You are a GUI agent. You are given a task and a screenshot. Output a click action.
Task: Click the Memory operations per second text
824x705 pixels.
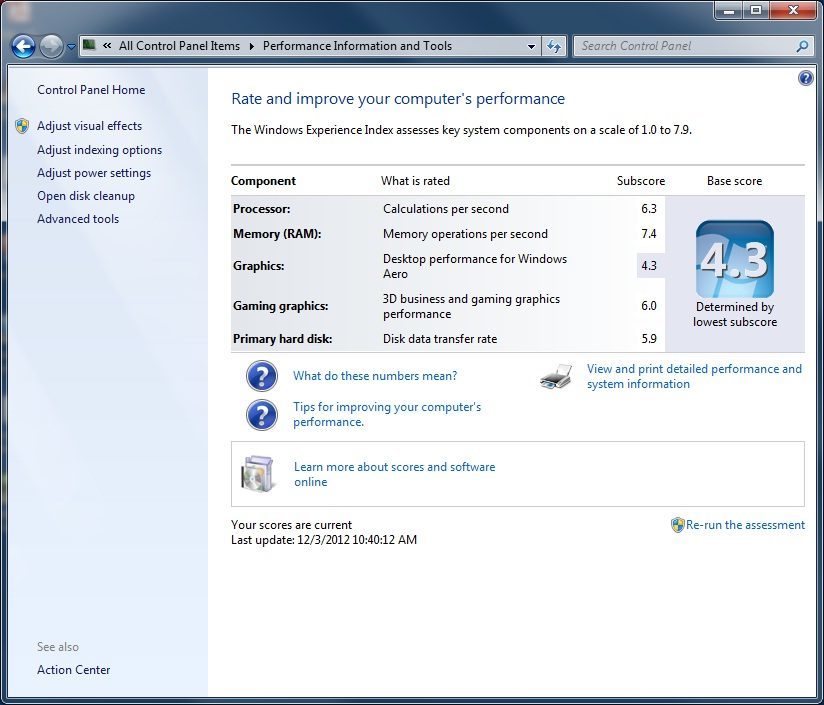coord(465,234)
